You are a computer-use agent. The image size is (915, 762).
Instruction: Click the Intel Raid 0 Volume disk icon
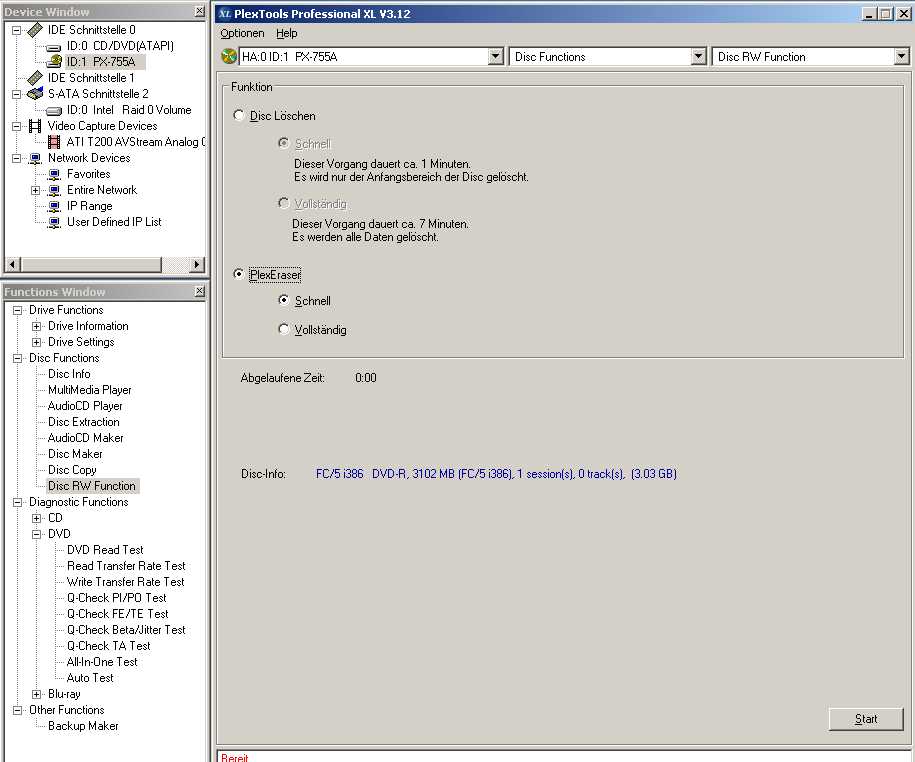click(54, 110)
